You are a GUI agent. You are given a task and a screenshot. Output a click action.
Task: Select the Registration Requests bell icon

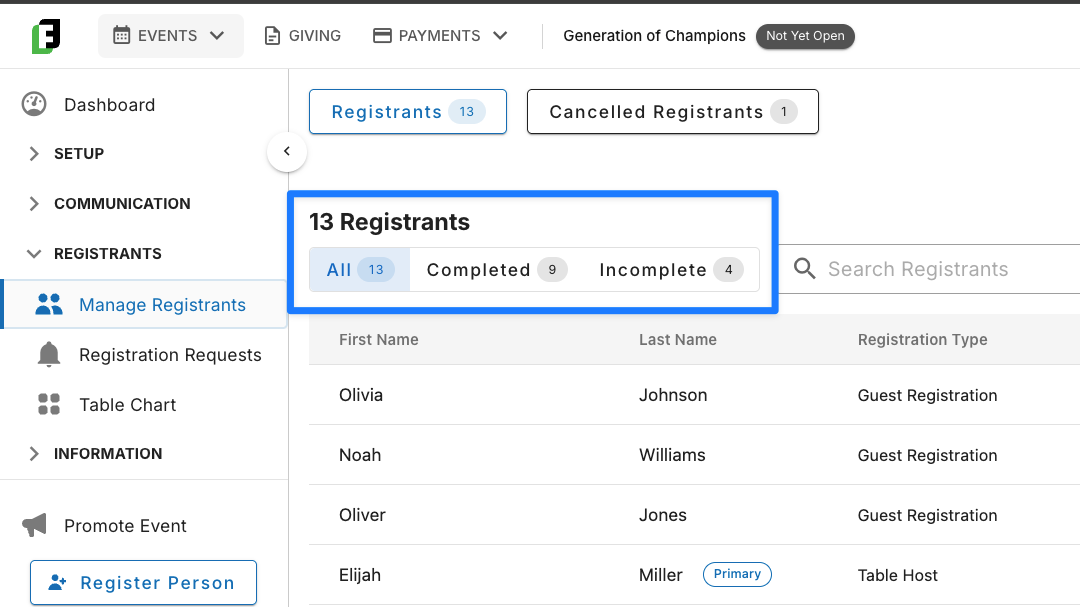click(x=49, y=355)
